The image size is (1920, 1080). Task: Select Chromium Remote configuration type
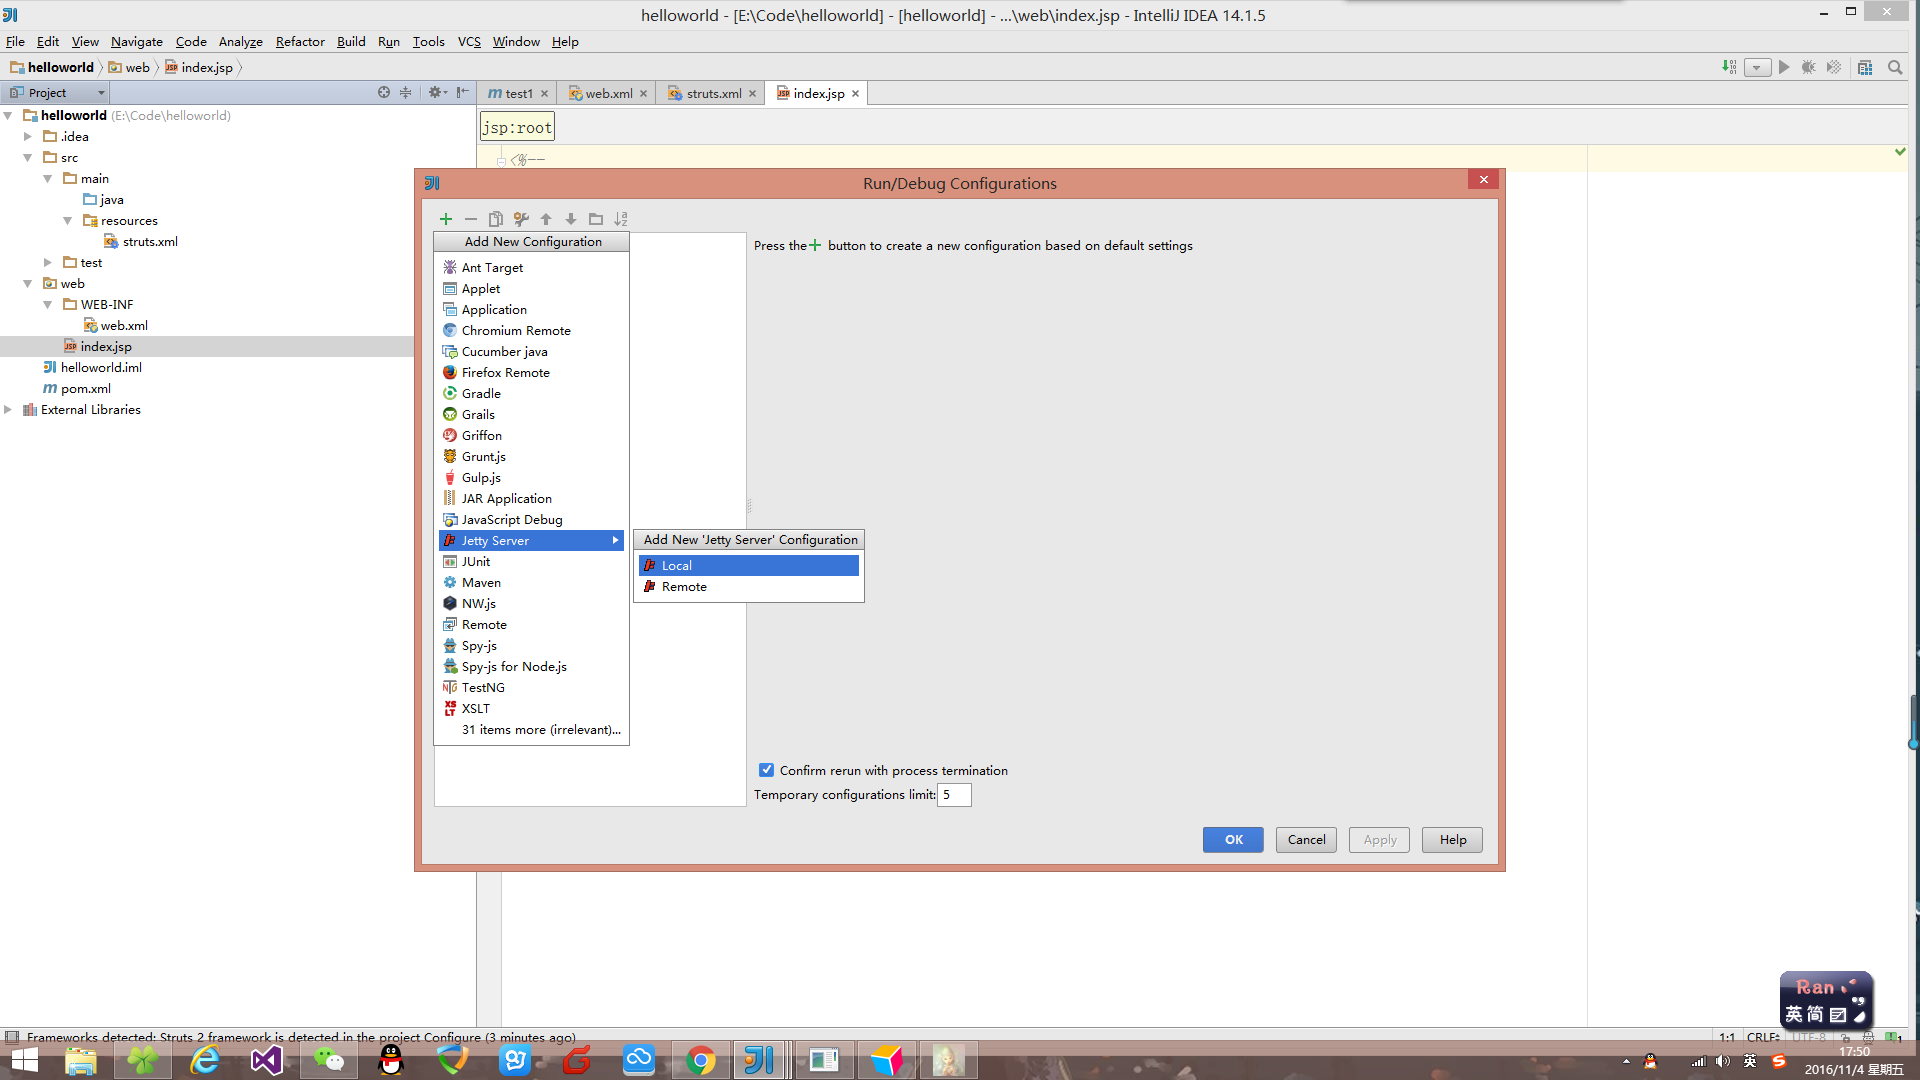531,331
